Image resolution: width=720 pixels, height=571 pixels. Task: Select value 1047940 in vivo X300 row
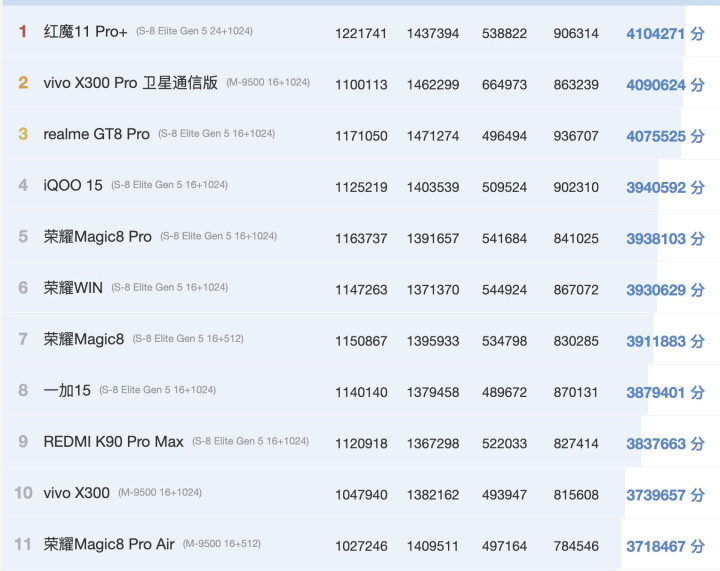[361, 495]
